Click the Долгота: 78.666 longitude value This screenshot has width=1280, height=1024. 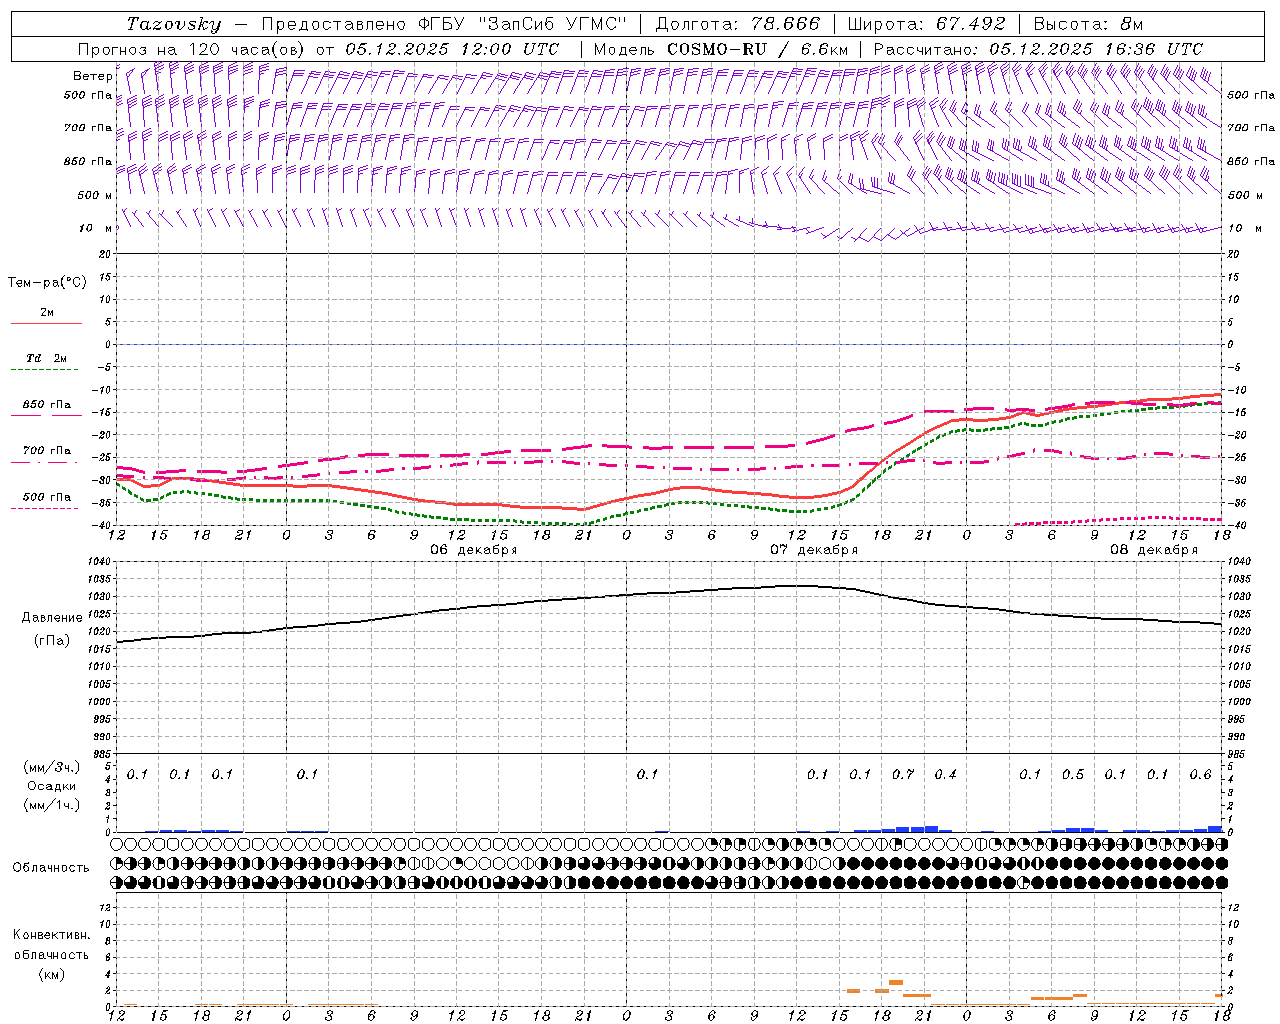point(737,24)
